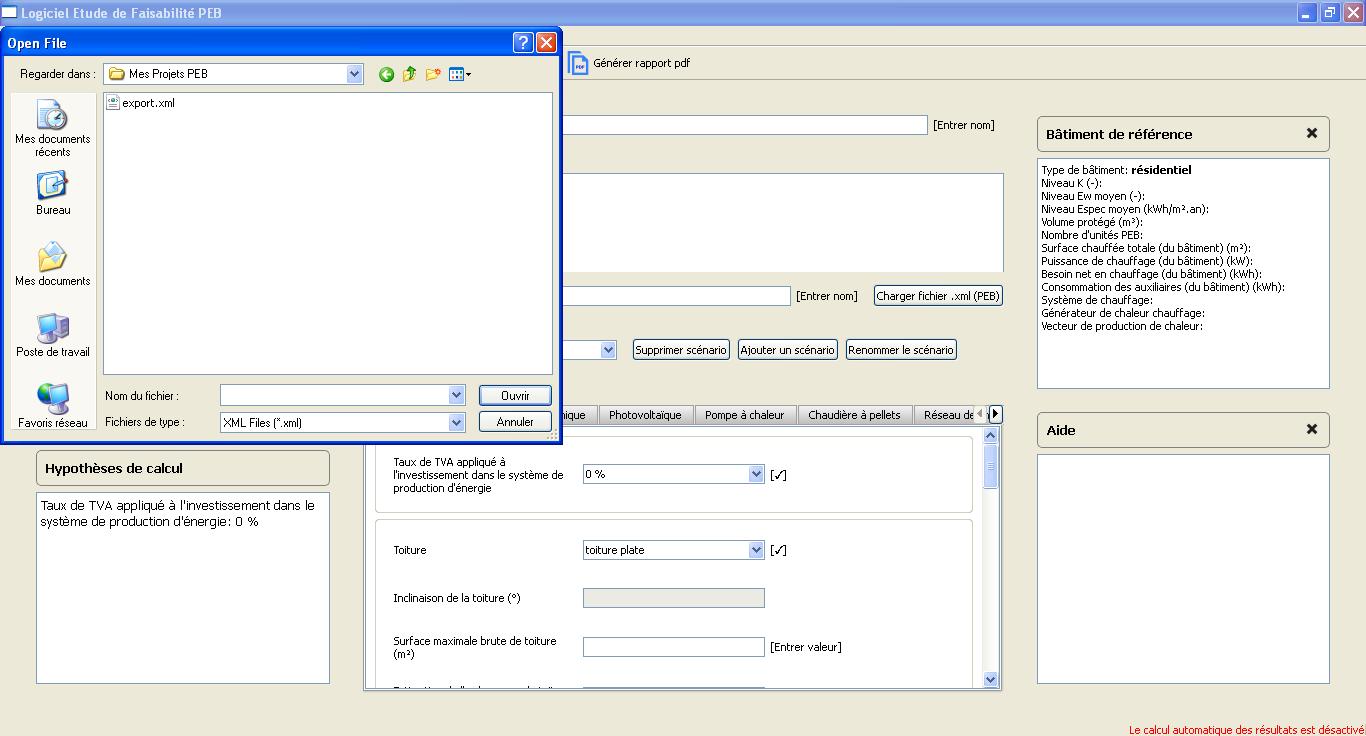1366x736 pixels.
Task: Click the Bâtiment de référence title
Action: 1119,134
